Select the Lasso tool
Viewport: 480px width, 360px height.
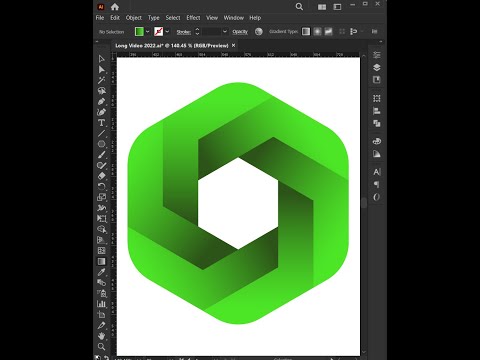point(102,91)
